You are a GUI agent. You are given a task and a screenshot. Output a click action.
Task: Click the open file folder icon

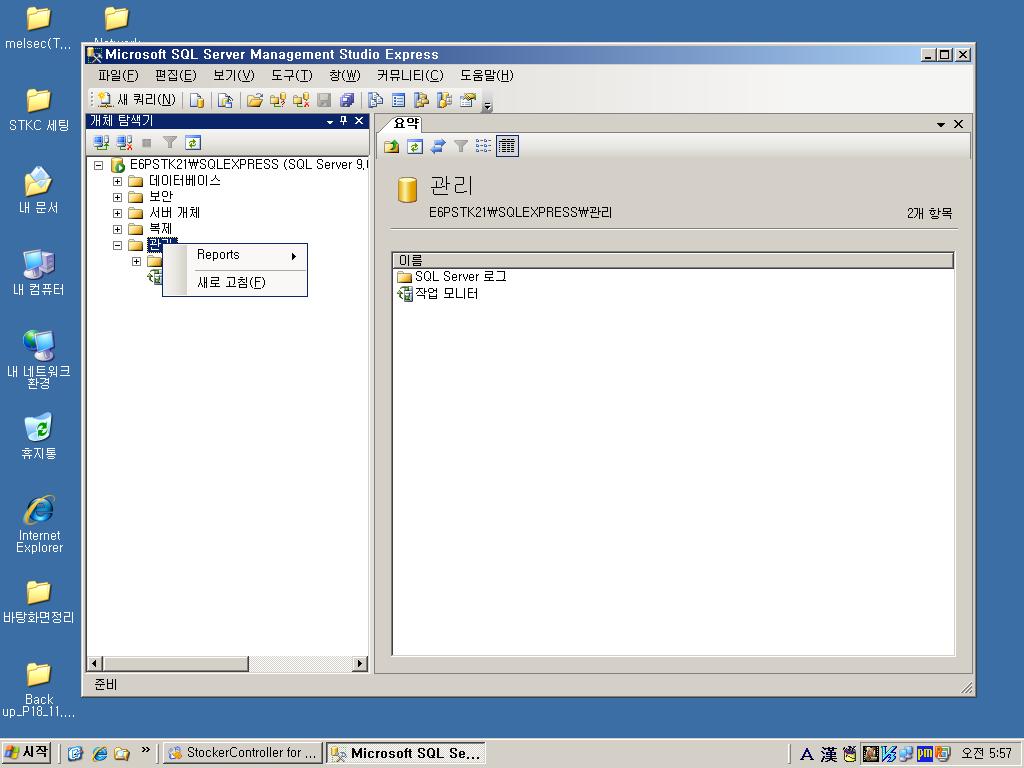[255, 100]
